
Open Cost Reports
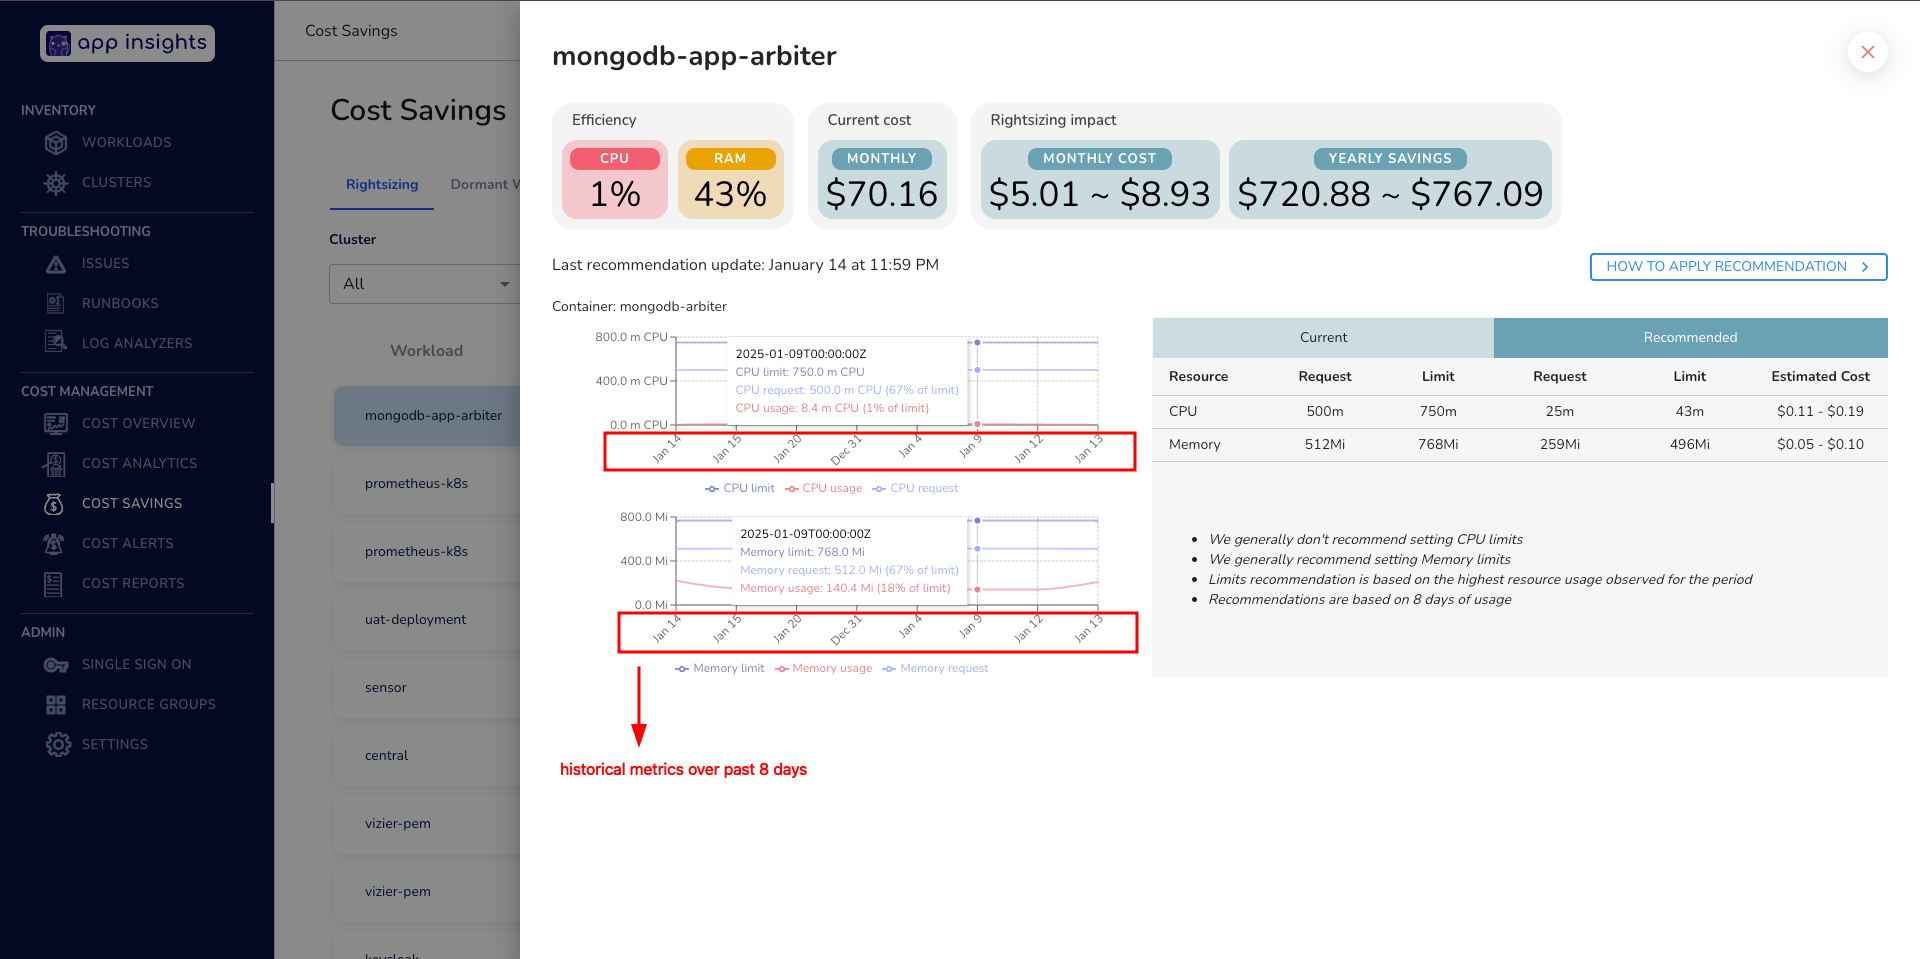tap(133, 583)
